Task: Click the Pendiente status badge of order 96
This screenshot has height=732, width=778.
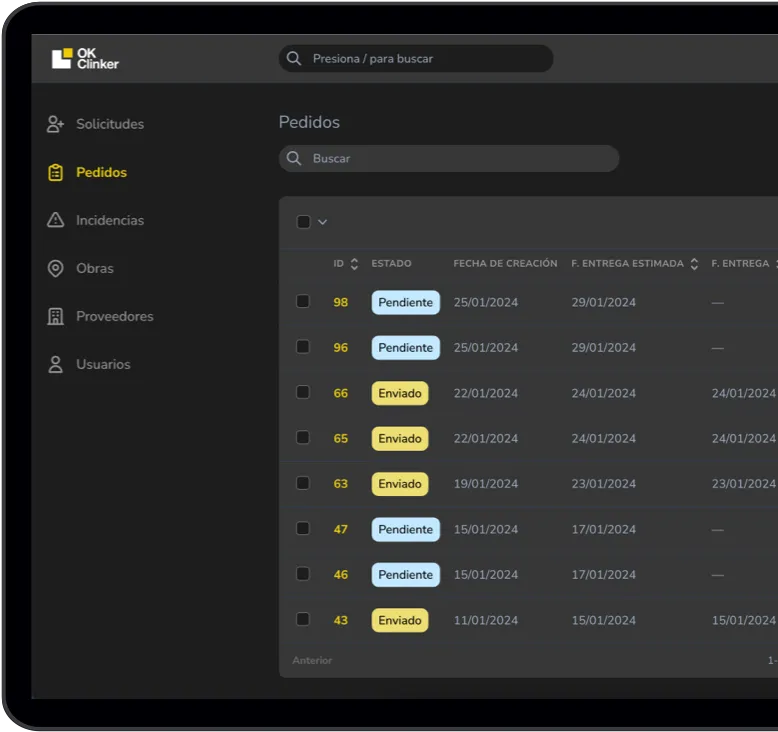Action: coord(405,347)
